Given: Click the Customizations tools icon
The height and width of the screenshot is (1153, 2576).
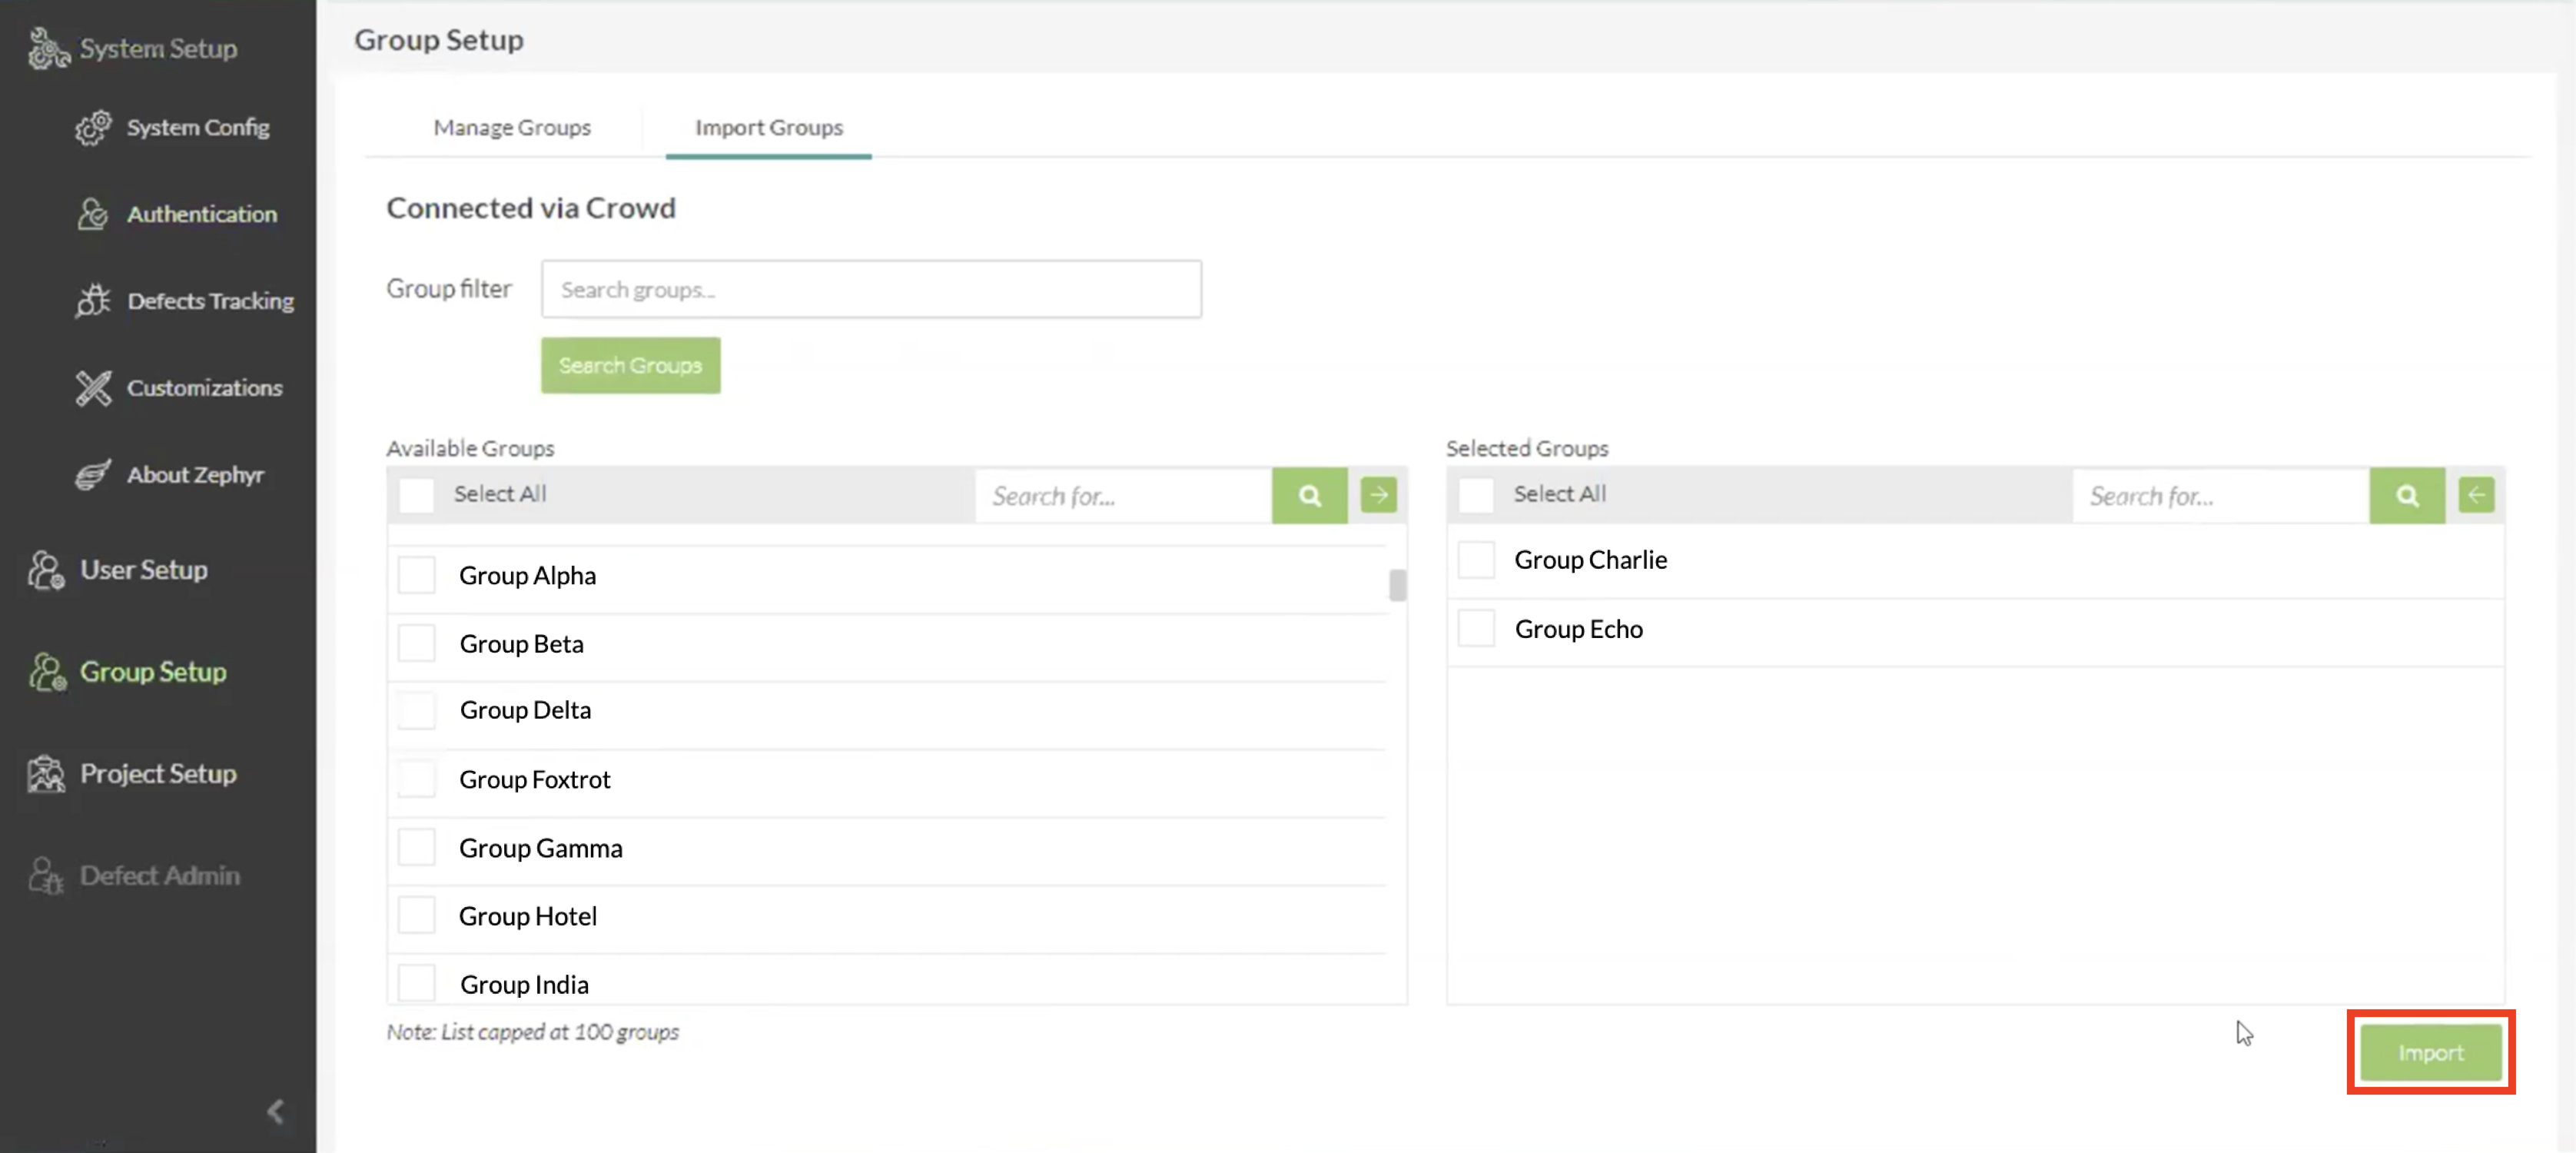Looking at the screenshot, I should (x=93, y=388).
